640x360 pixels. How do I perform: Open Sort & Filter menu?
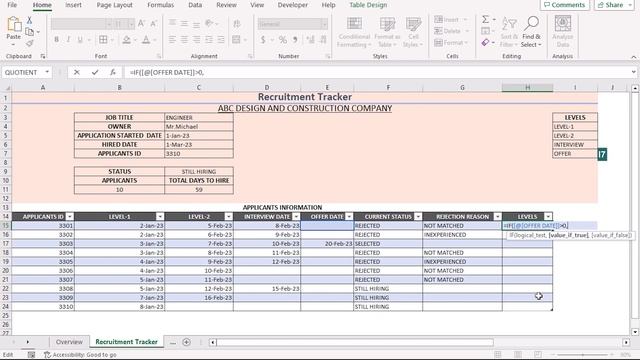[509, 32]
